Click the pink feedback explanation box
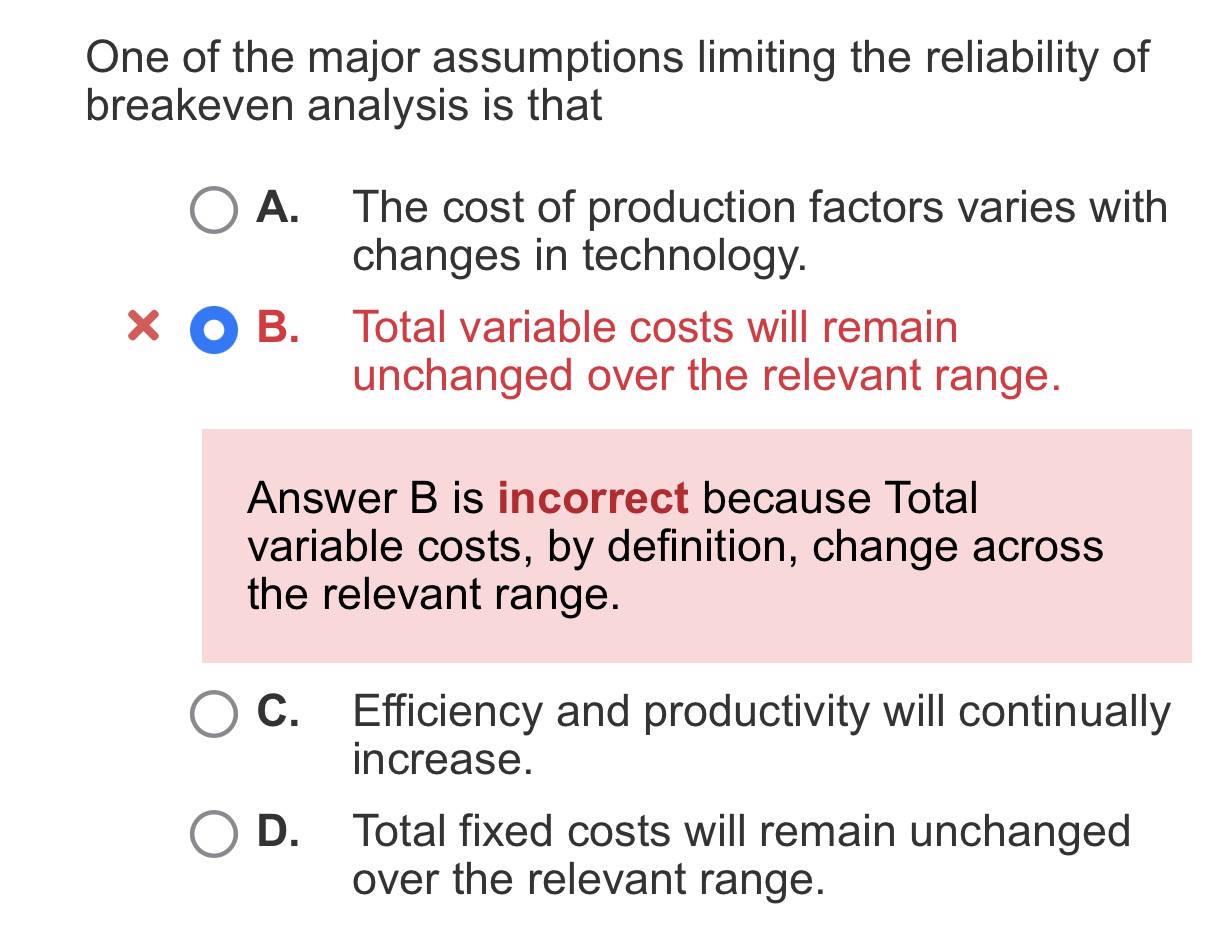The width and height of the screenshot is (1232, 944). 698,545
